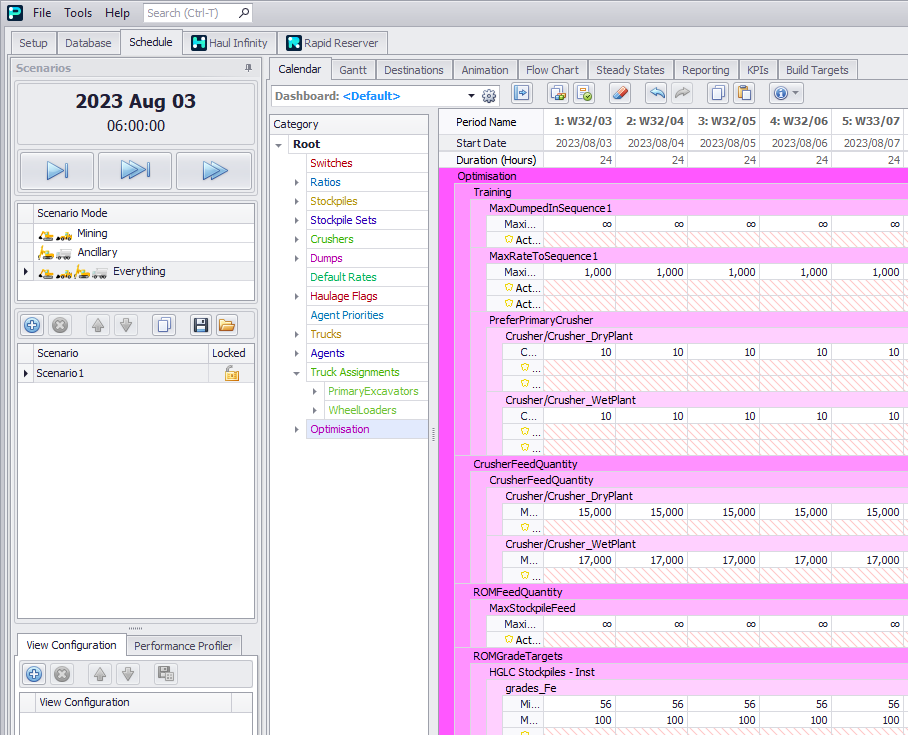This screenshot has height=735, width=908.
Task: Click the undo arrow in Calendar toolbar
Action: click(656, 94)
